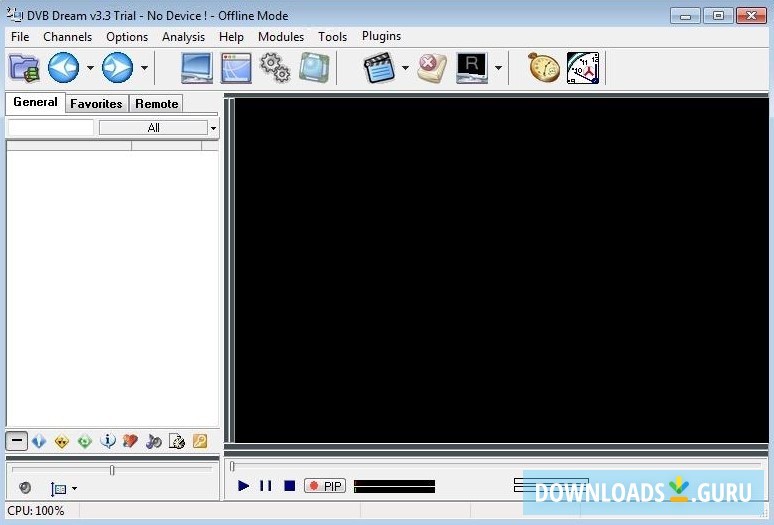Open the File menu
The height and width of the screenshot is (525, 774).
tap(20, 37)
